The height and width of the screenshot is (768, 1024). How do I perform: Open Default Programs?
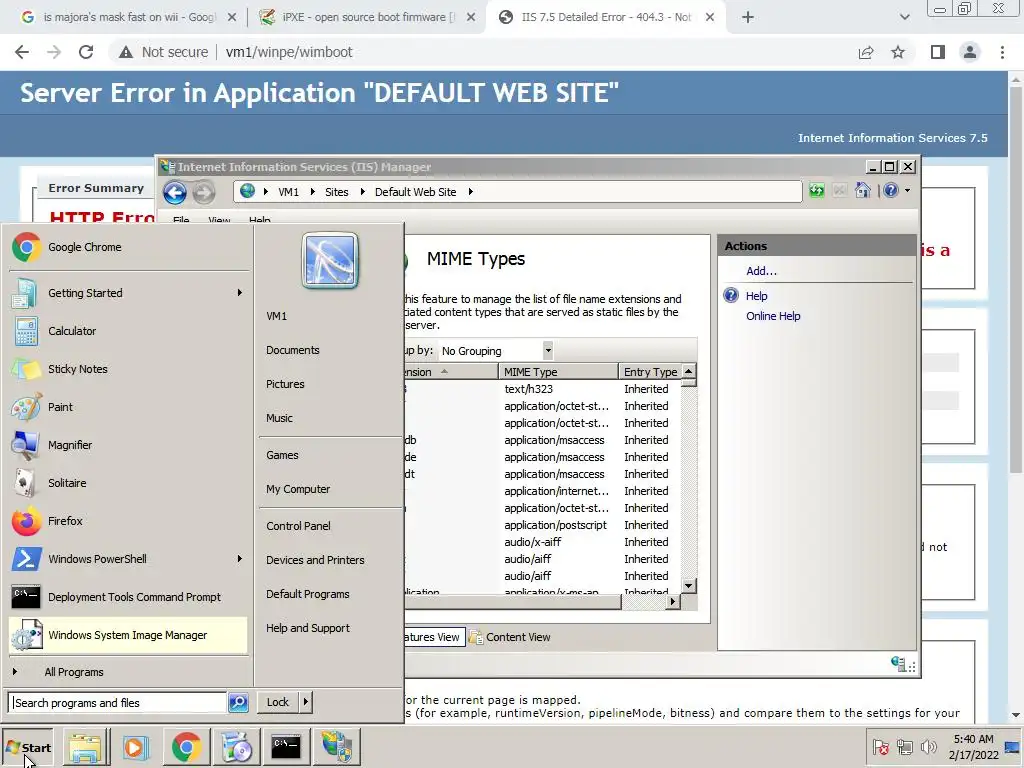[308, 594]
